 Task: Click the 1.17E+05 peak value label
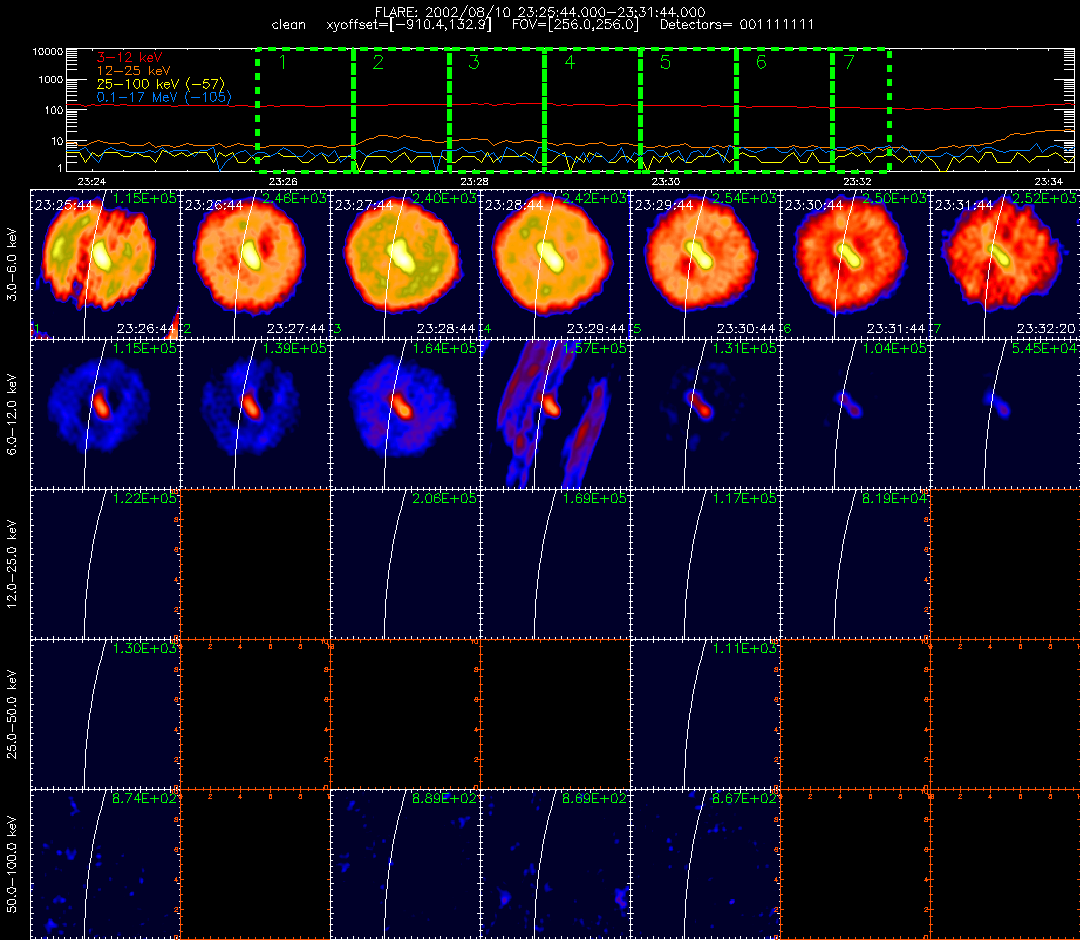pos(745,499)
